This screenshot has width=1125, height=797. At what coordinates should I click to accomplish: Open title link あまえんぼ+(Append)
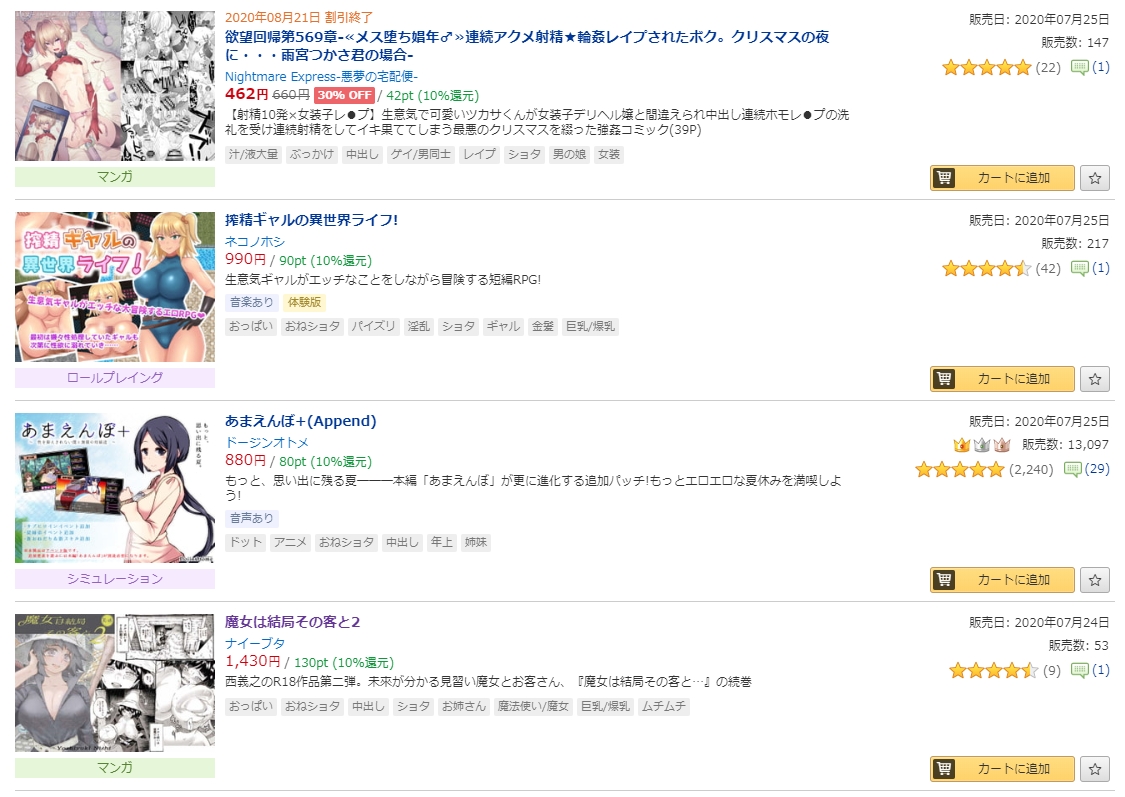(x=301, y=421)
